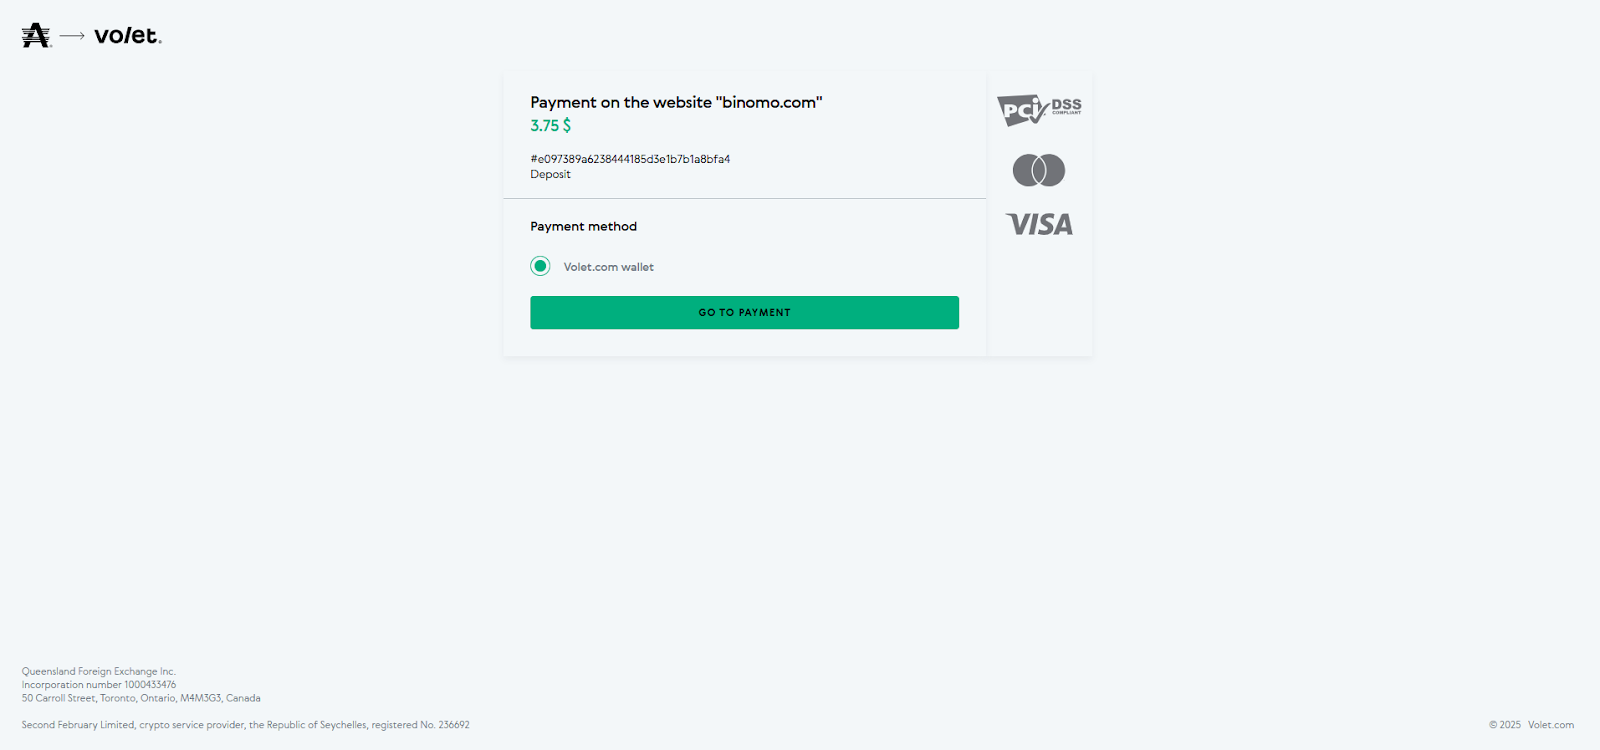This screenshot has width=1600, height=750.
Task: Click the 'Payment on the website binomo.com' title
Action: (676, 102)
